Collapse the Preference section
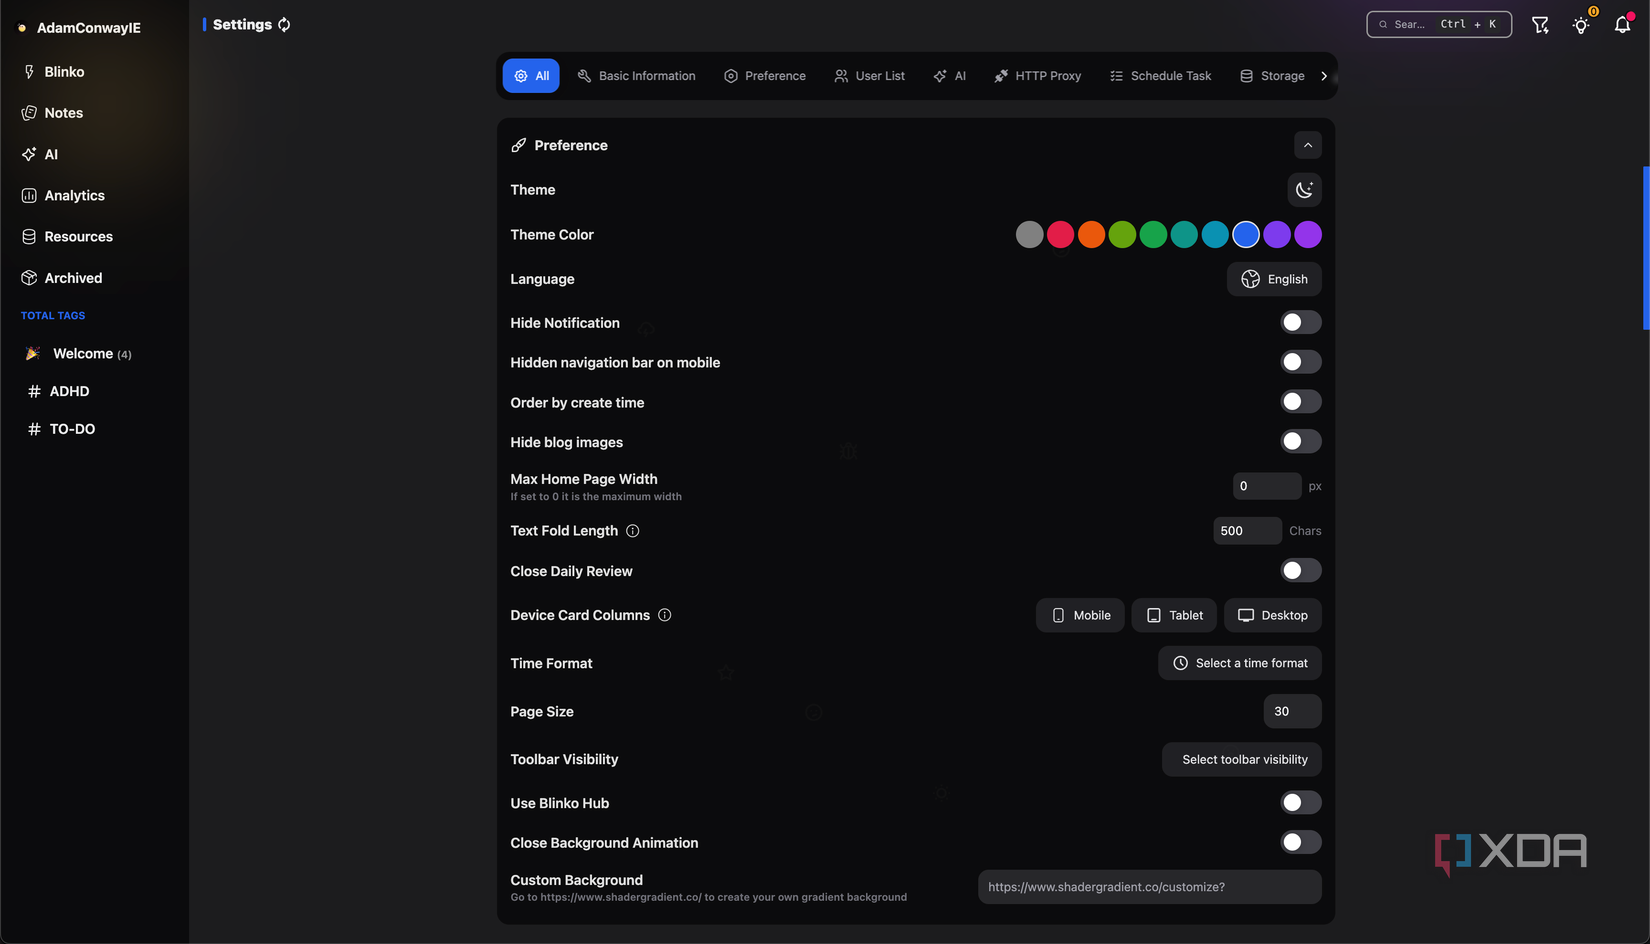Screen dimensions: 1650x944 click(x=1307, y=144)
